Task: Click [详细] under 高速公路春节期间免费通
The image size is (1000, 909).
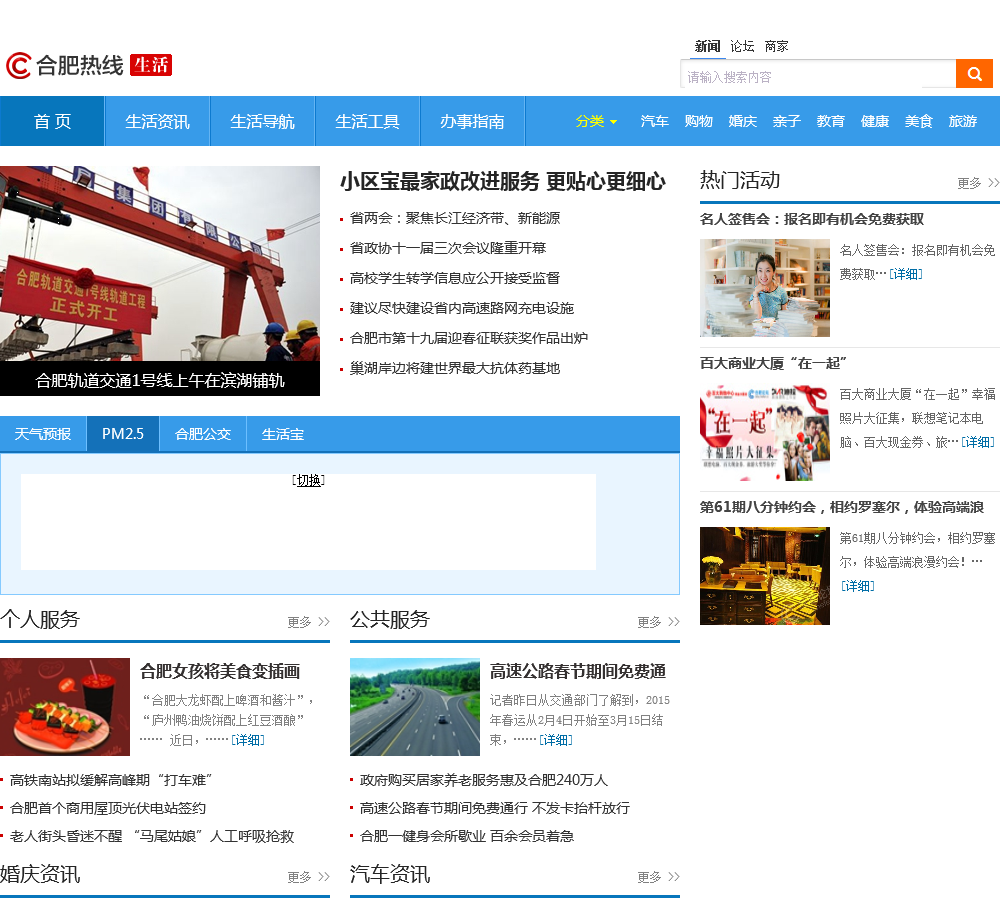Action: click(x=555, y=740)
